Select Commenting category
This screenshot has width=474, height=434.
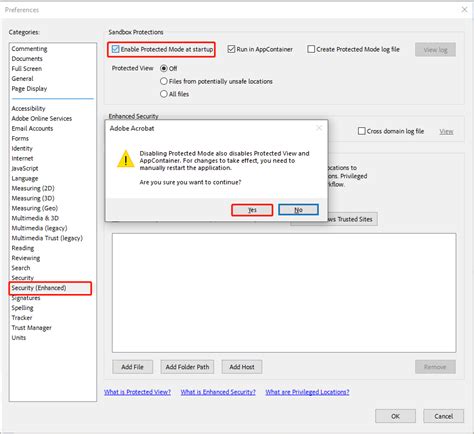coord(29,49)
